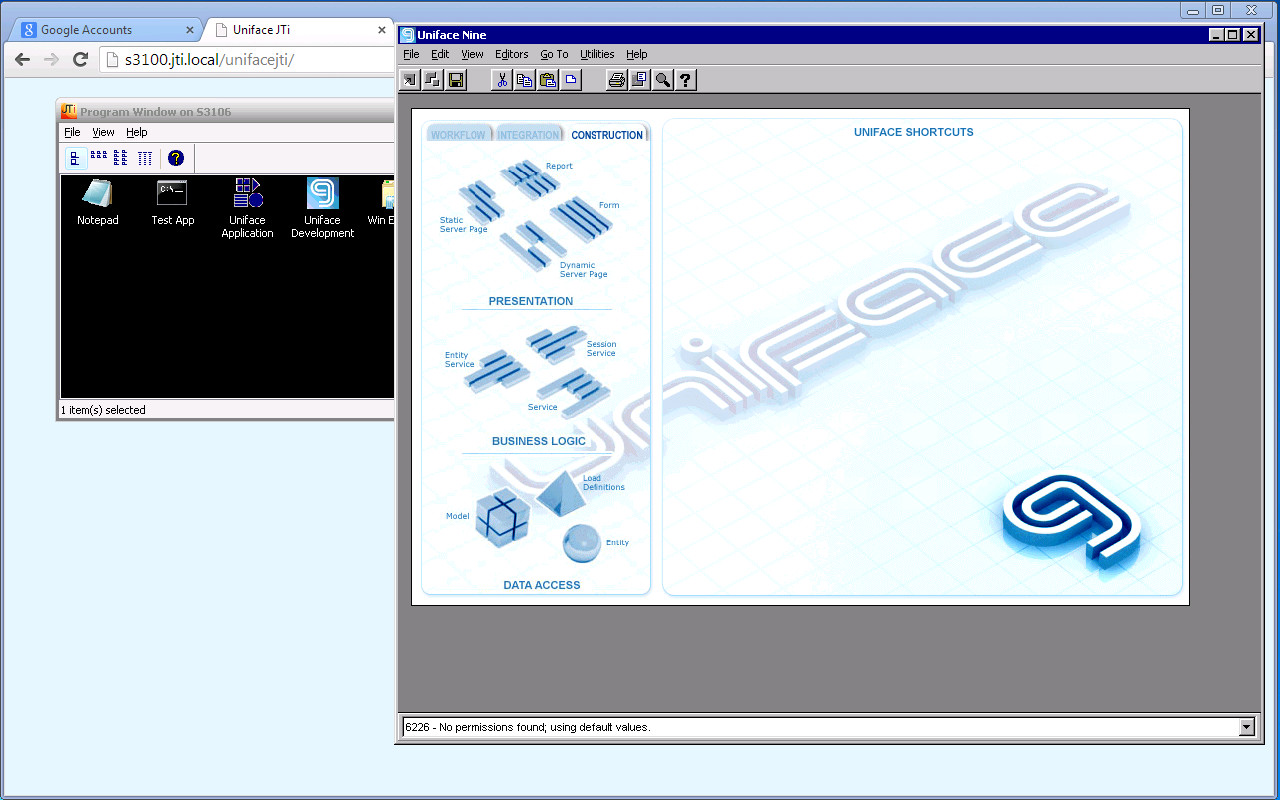Screen dimensions: 1280x800
Task: Switch to the INTEGRATION tab
Action: point(530,133)
